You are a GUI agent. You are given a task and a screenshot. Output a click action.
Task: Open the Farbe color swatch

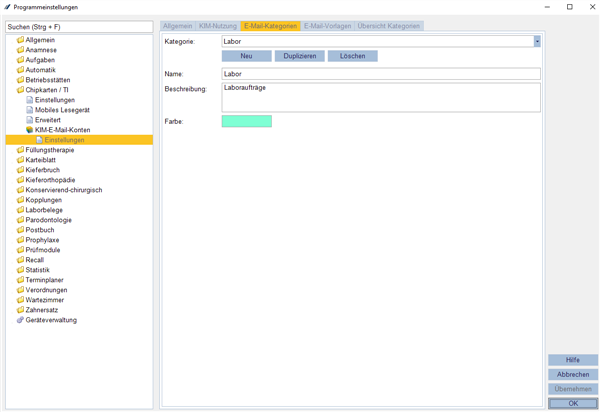(247, 121)
